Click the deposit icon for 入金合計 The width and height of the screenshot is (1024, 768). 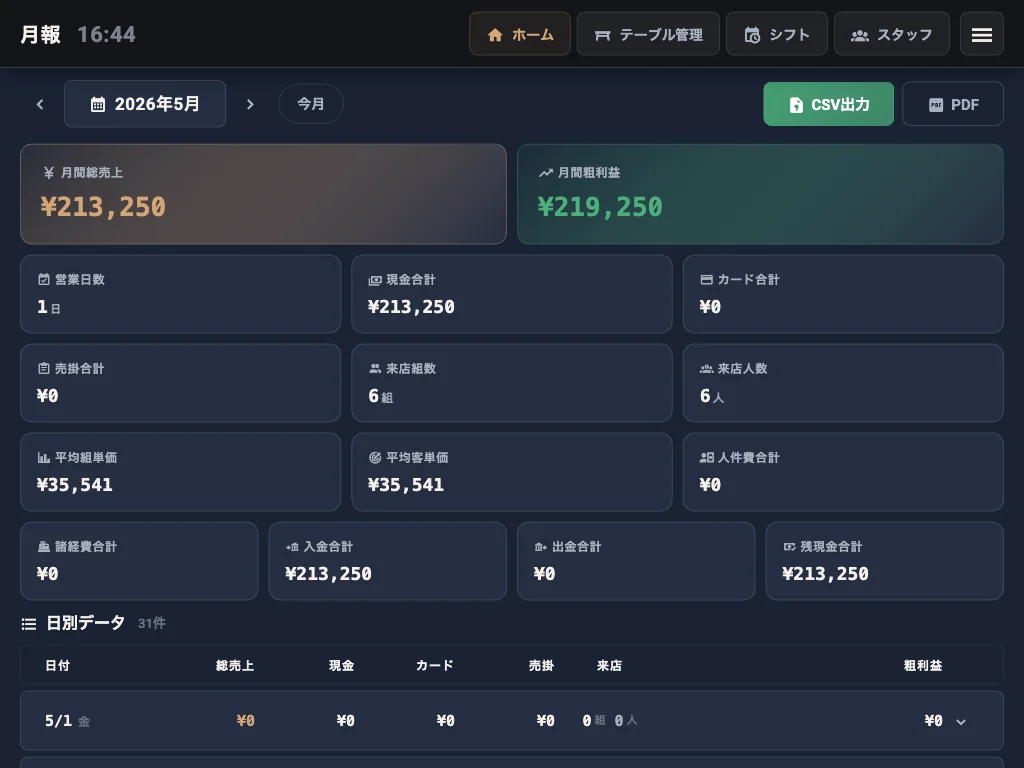click(292, 547)
